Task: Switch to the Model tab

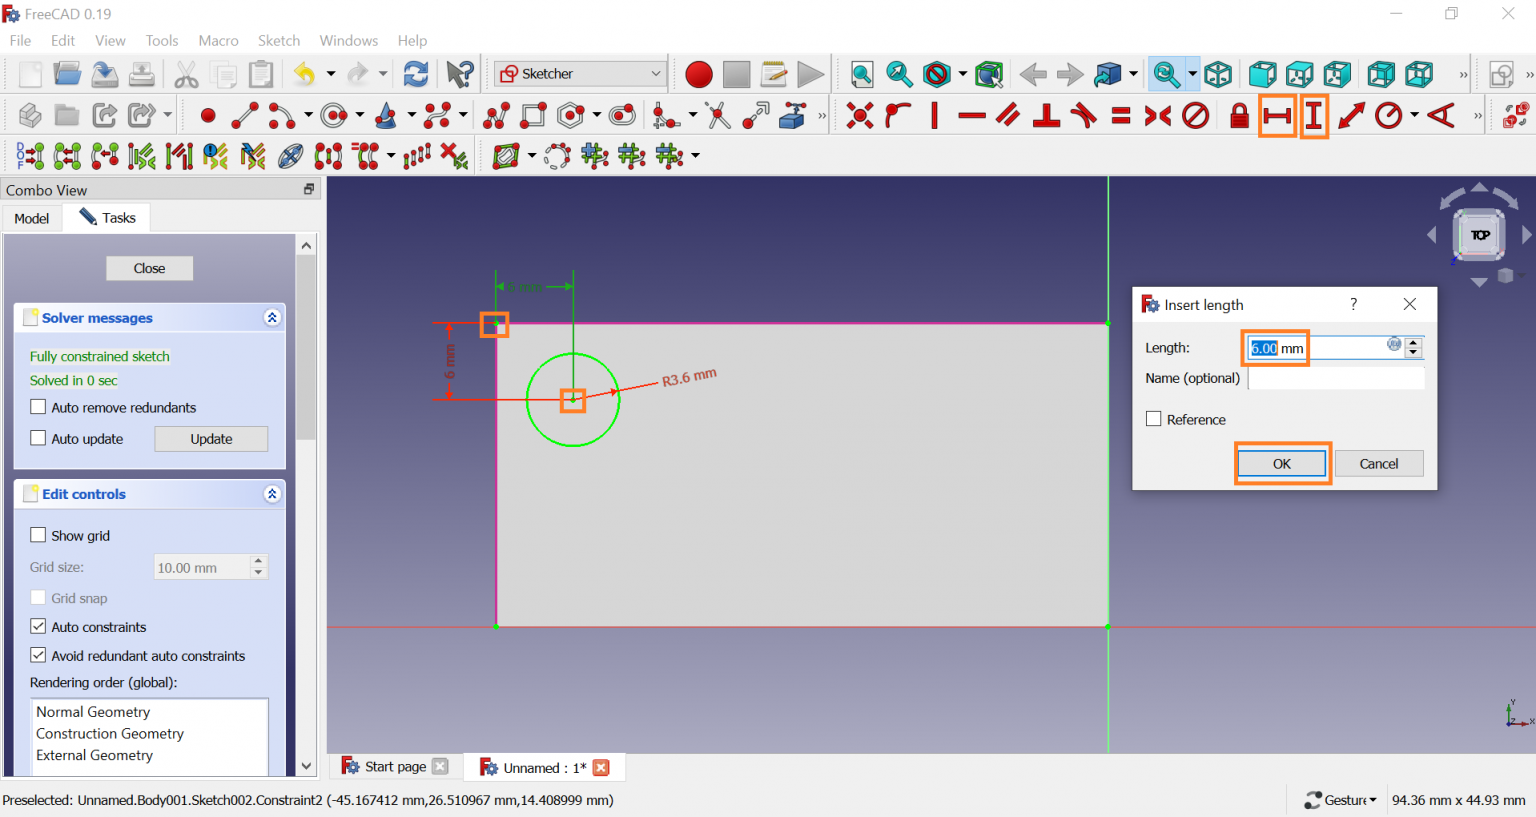Action: 32,218
